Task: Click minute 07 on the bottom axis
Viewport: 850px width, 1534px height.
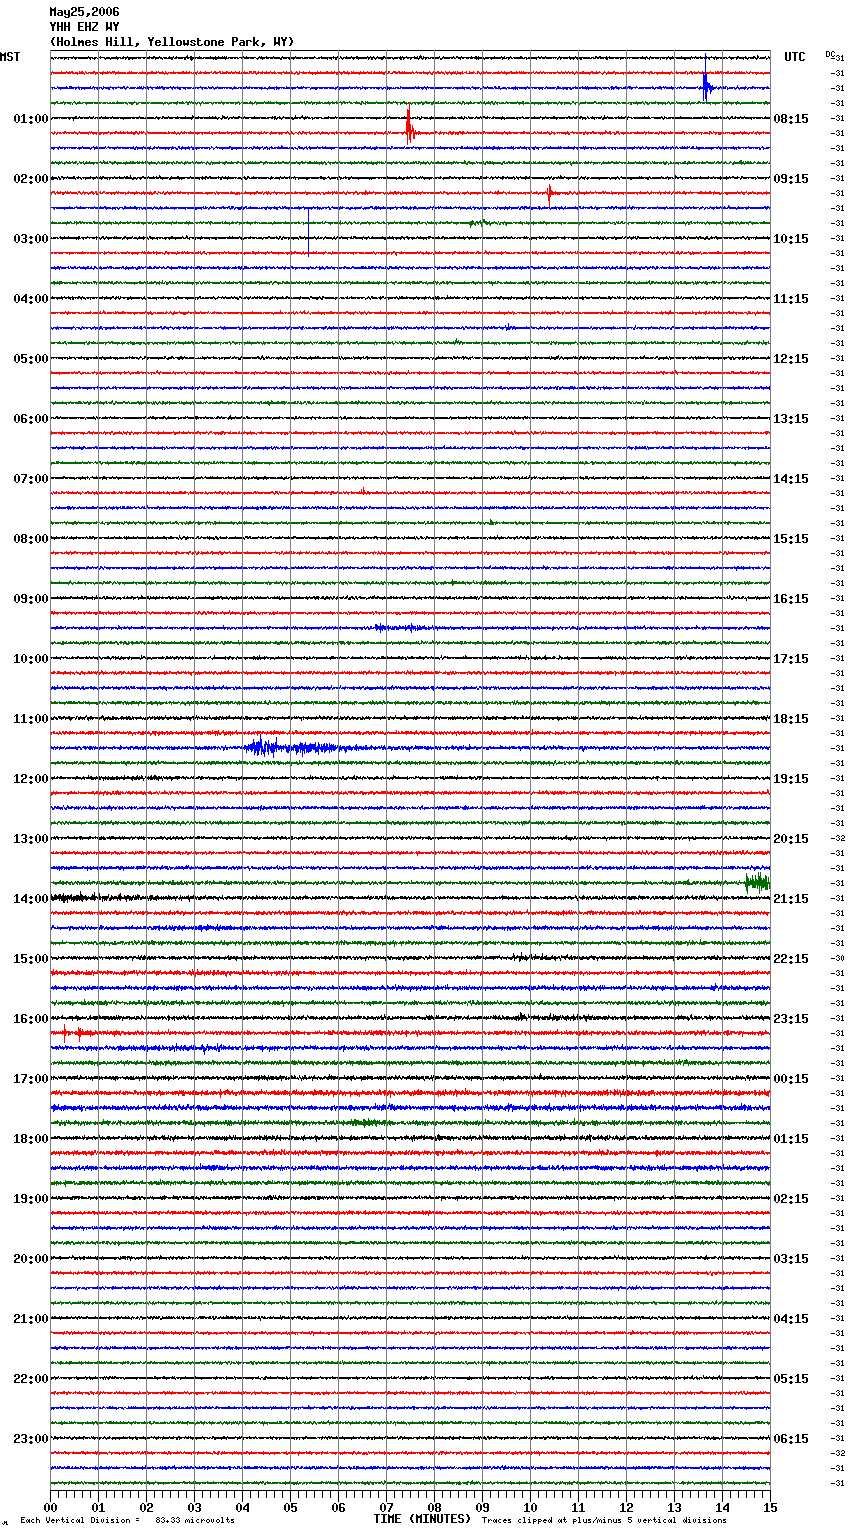Action: [x=386, y=1507]
